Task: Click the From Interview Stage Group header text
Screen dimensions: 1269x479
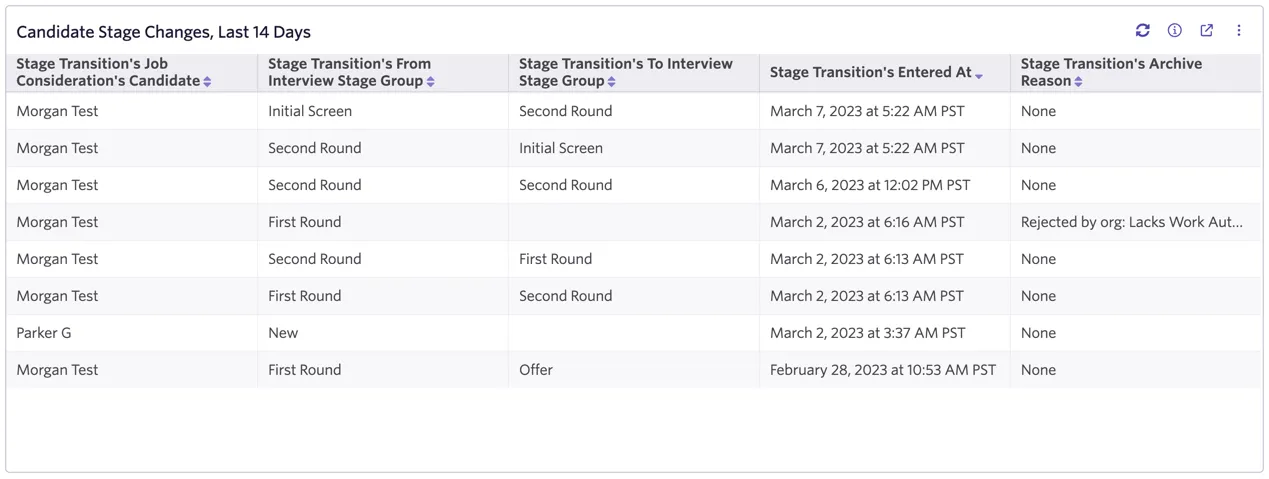Action: pos(349,72)
